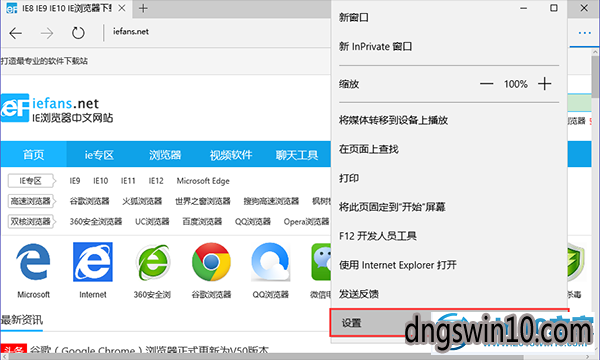The width and height of the screenshot is (600, 360).
Task: Choose 使用 Internet Explorer 打开
Action: tap(449, 265)
